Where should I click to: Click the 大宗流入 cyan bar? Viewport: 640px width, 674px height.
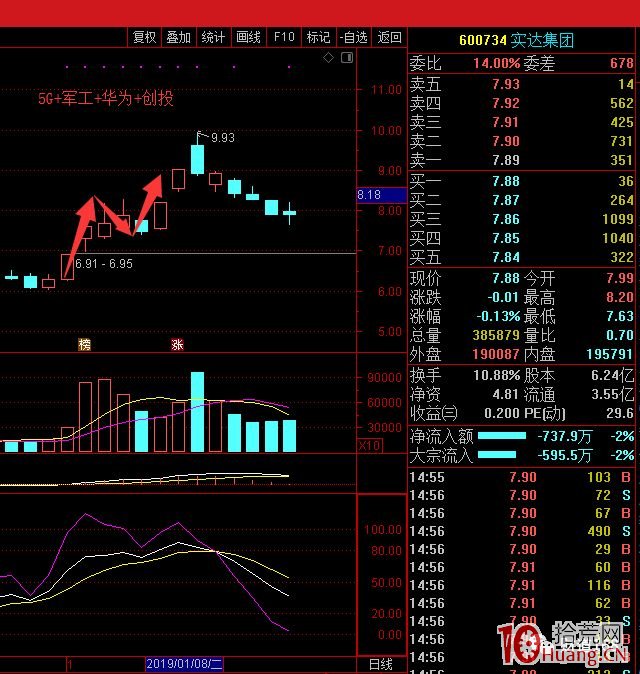coord(497,455)
